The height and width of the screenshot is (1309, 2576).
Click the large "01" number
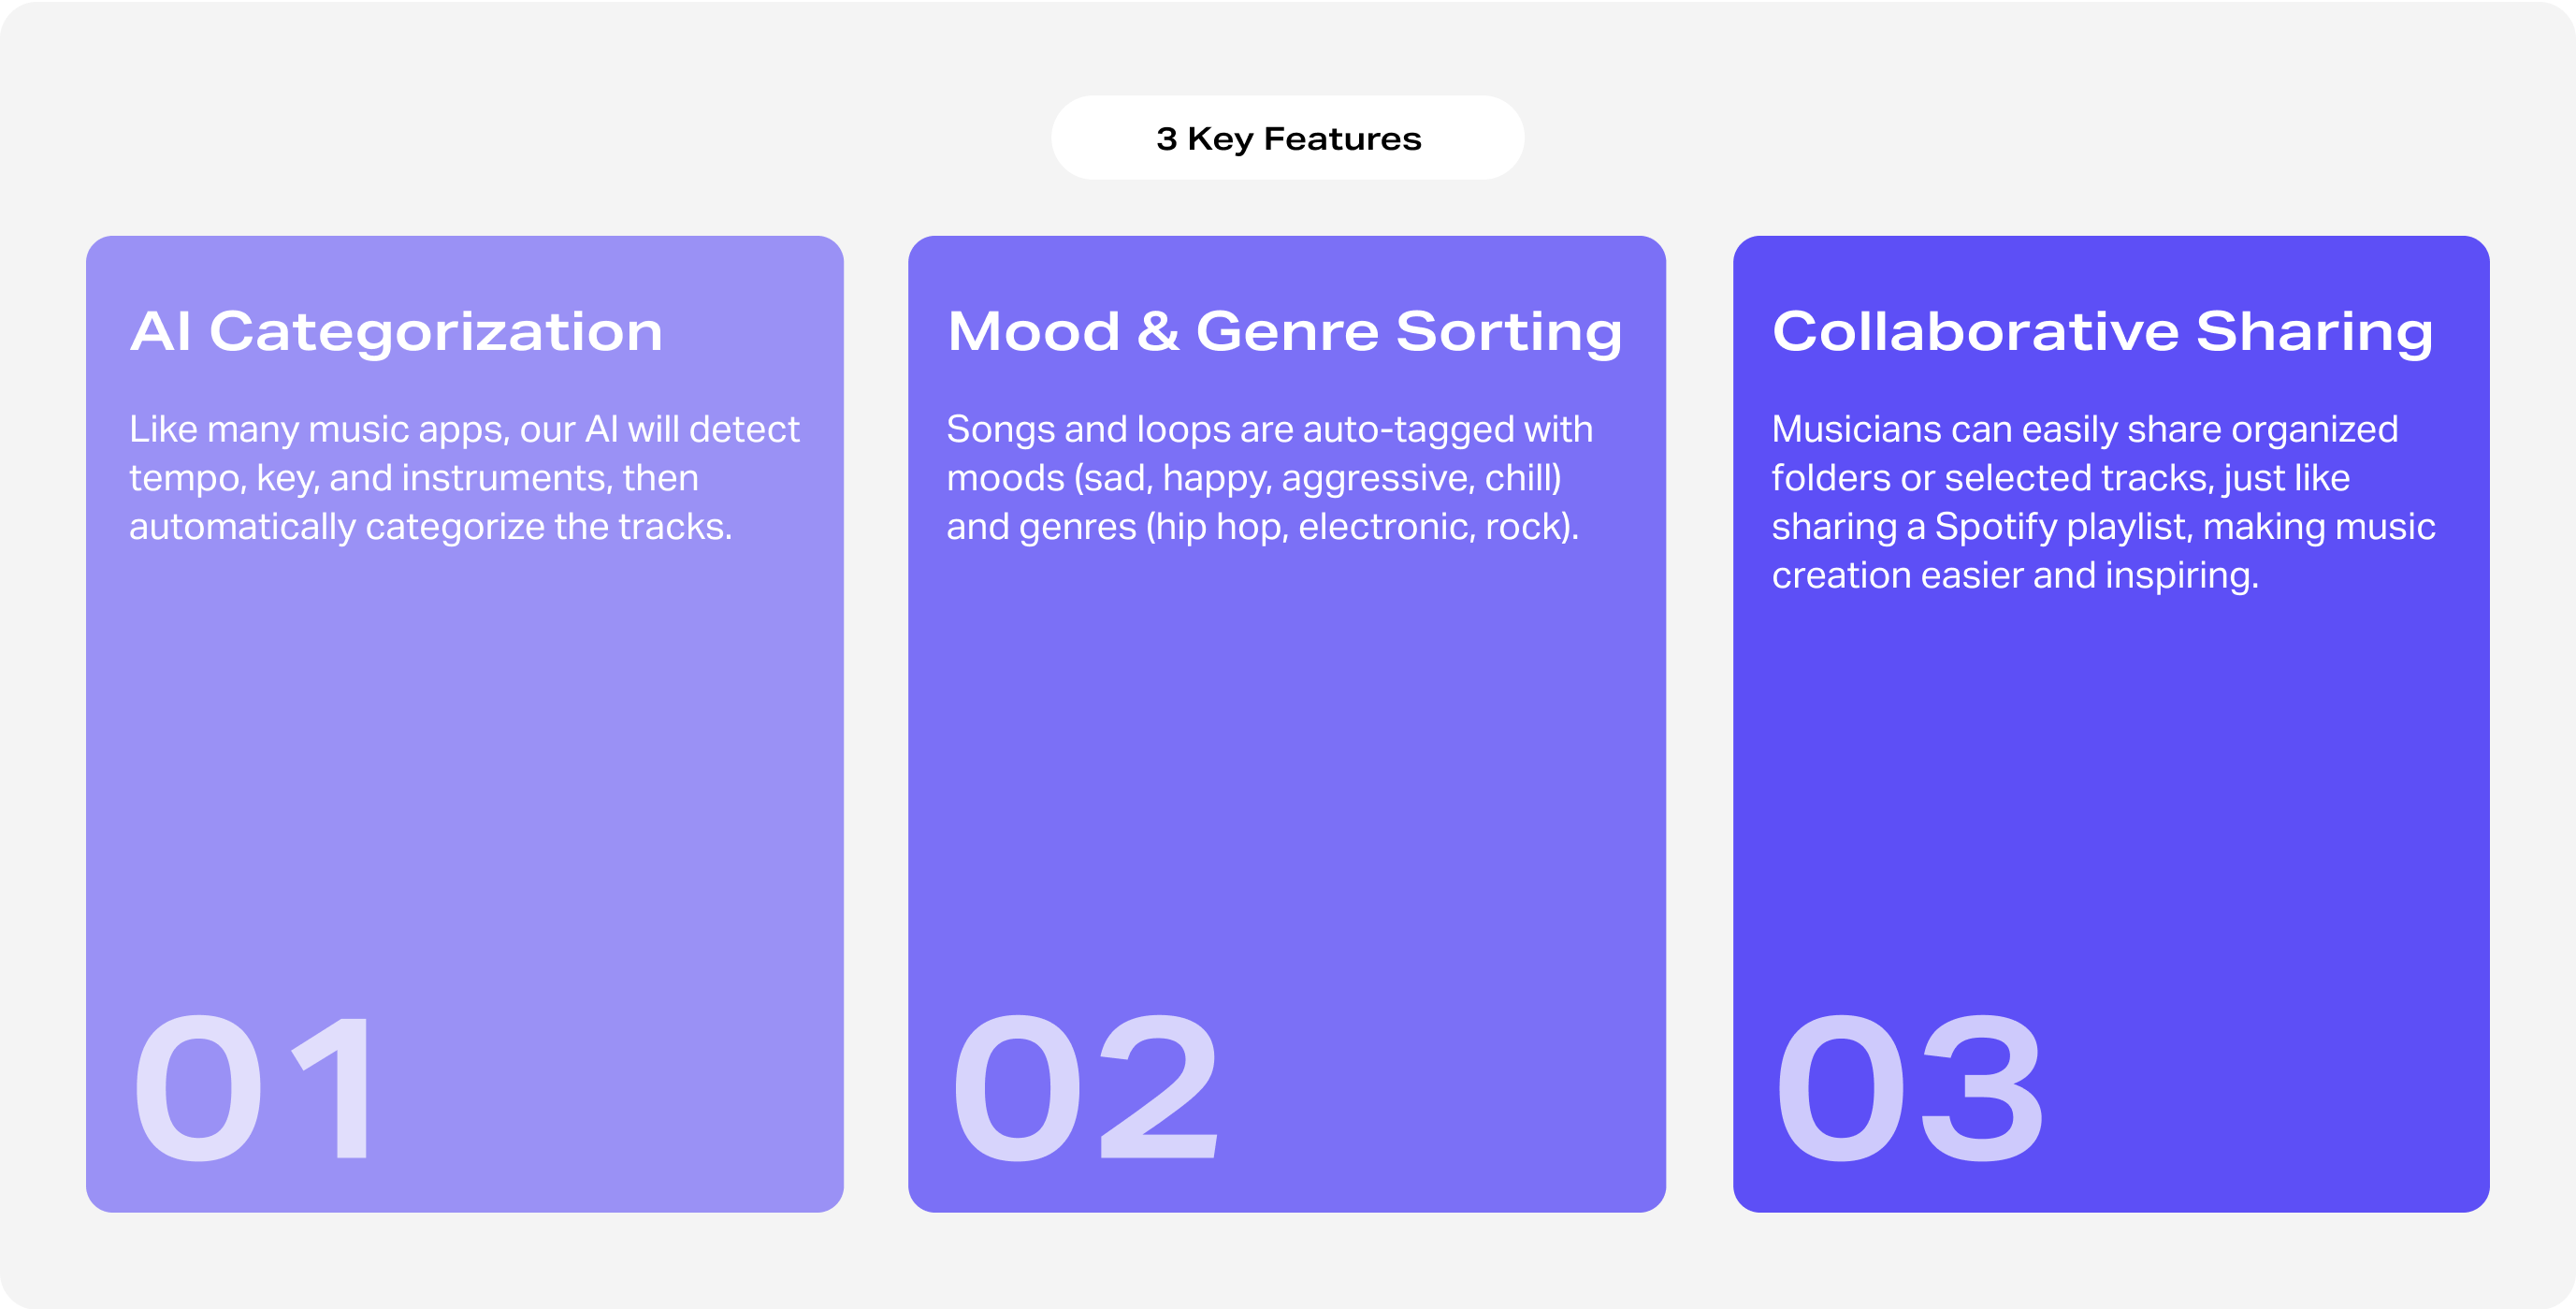(x=254, y=1088)
